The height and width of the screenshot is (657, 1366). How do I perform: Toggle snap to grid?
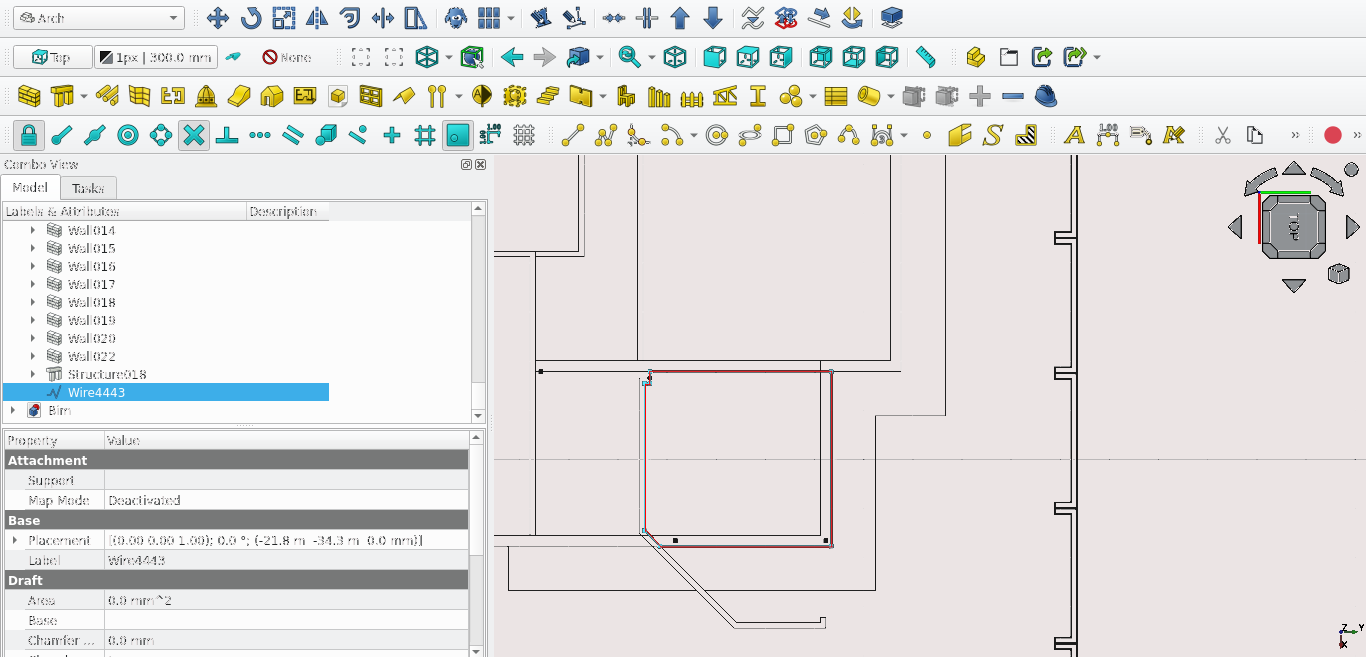pyautogui.click(x=424, y=135)
